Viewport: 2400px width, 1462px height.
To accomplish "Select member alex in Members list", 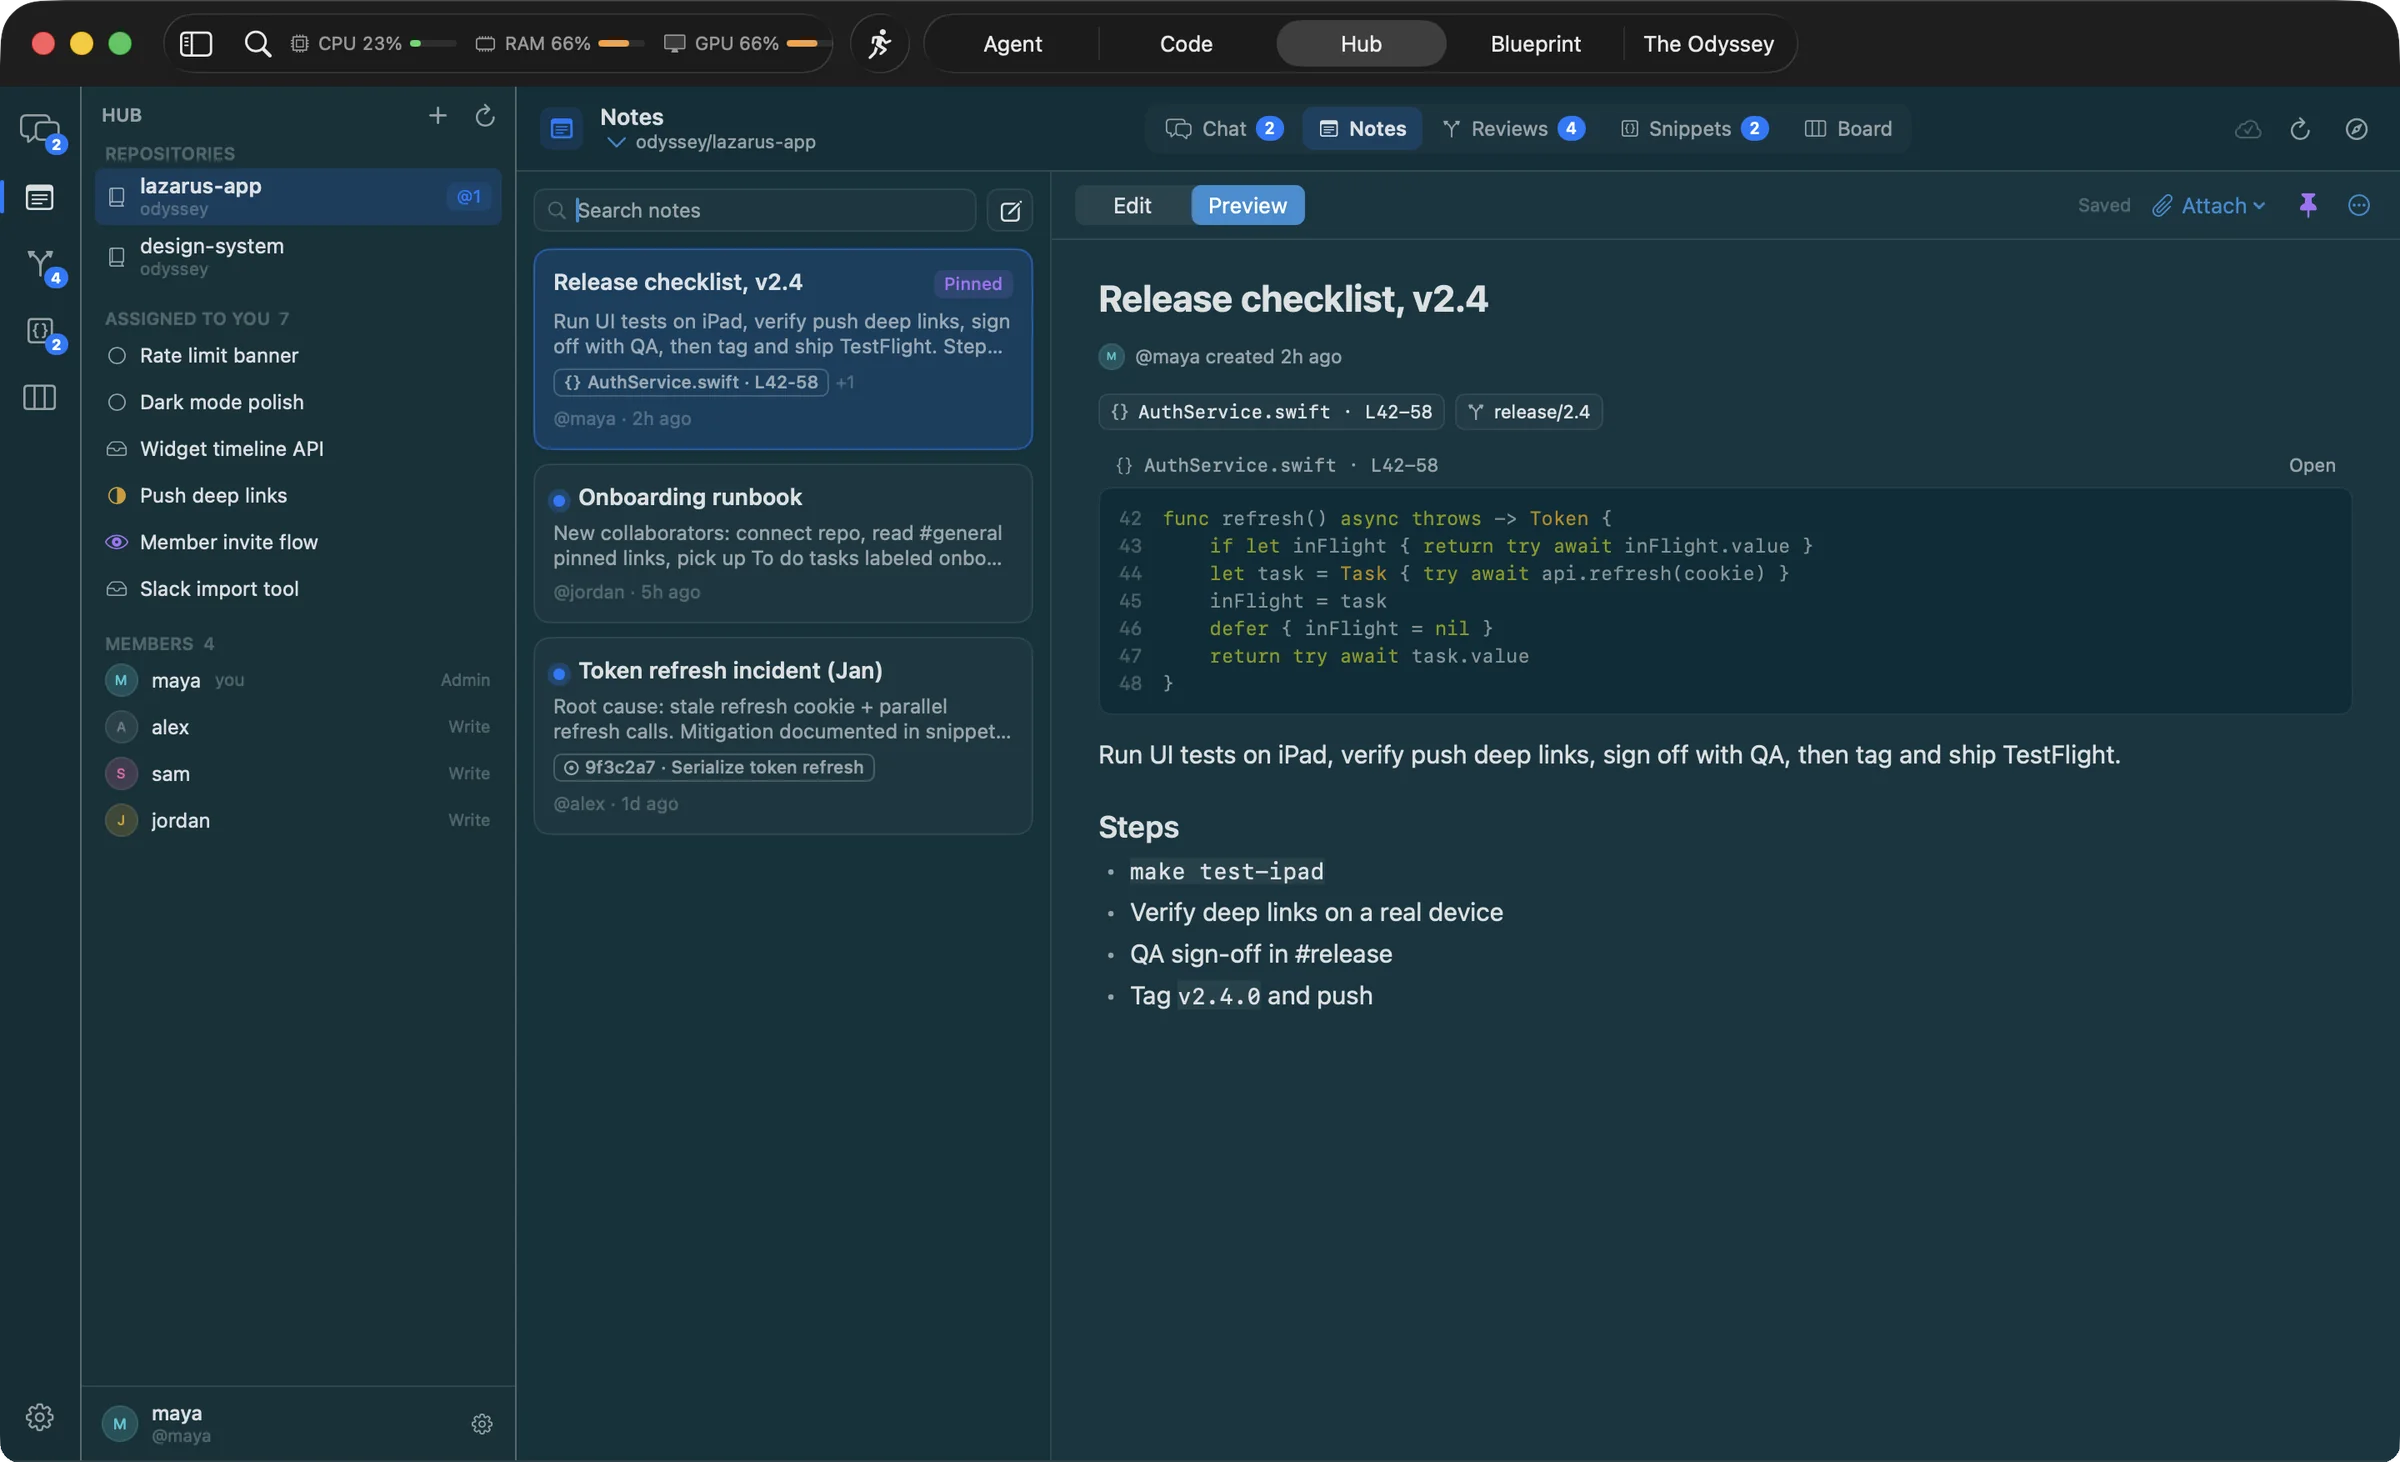I will [298, 727].
